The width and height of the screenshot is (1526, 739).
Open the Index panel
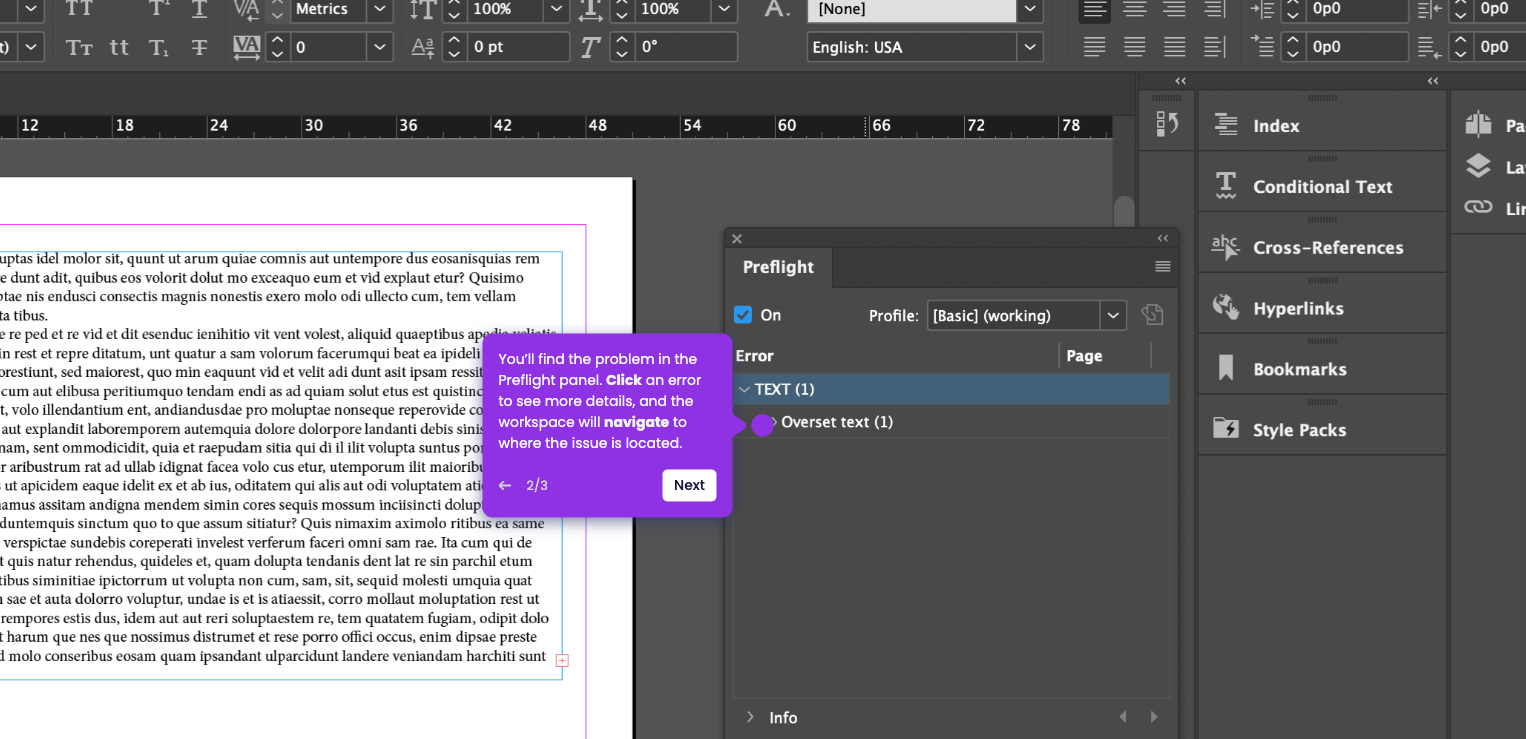tap(1275, 126)
